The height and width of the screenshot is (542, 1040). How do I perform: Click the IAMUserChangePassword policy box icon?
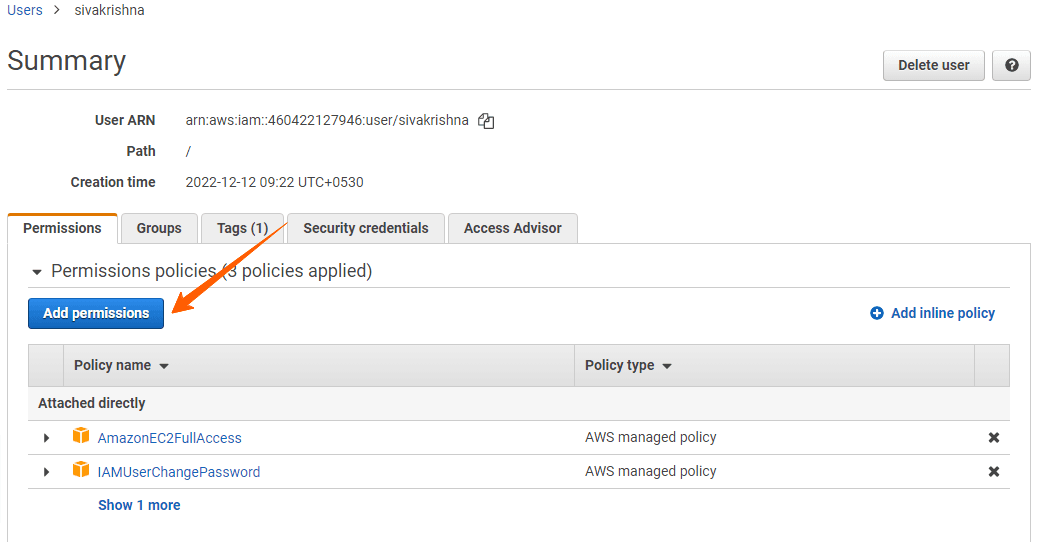(81, 471)
